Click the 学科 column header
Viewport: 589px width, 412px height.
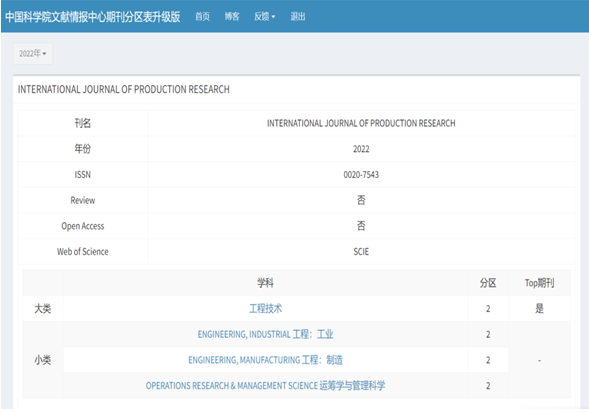point(265,283)
